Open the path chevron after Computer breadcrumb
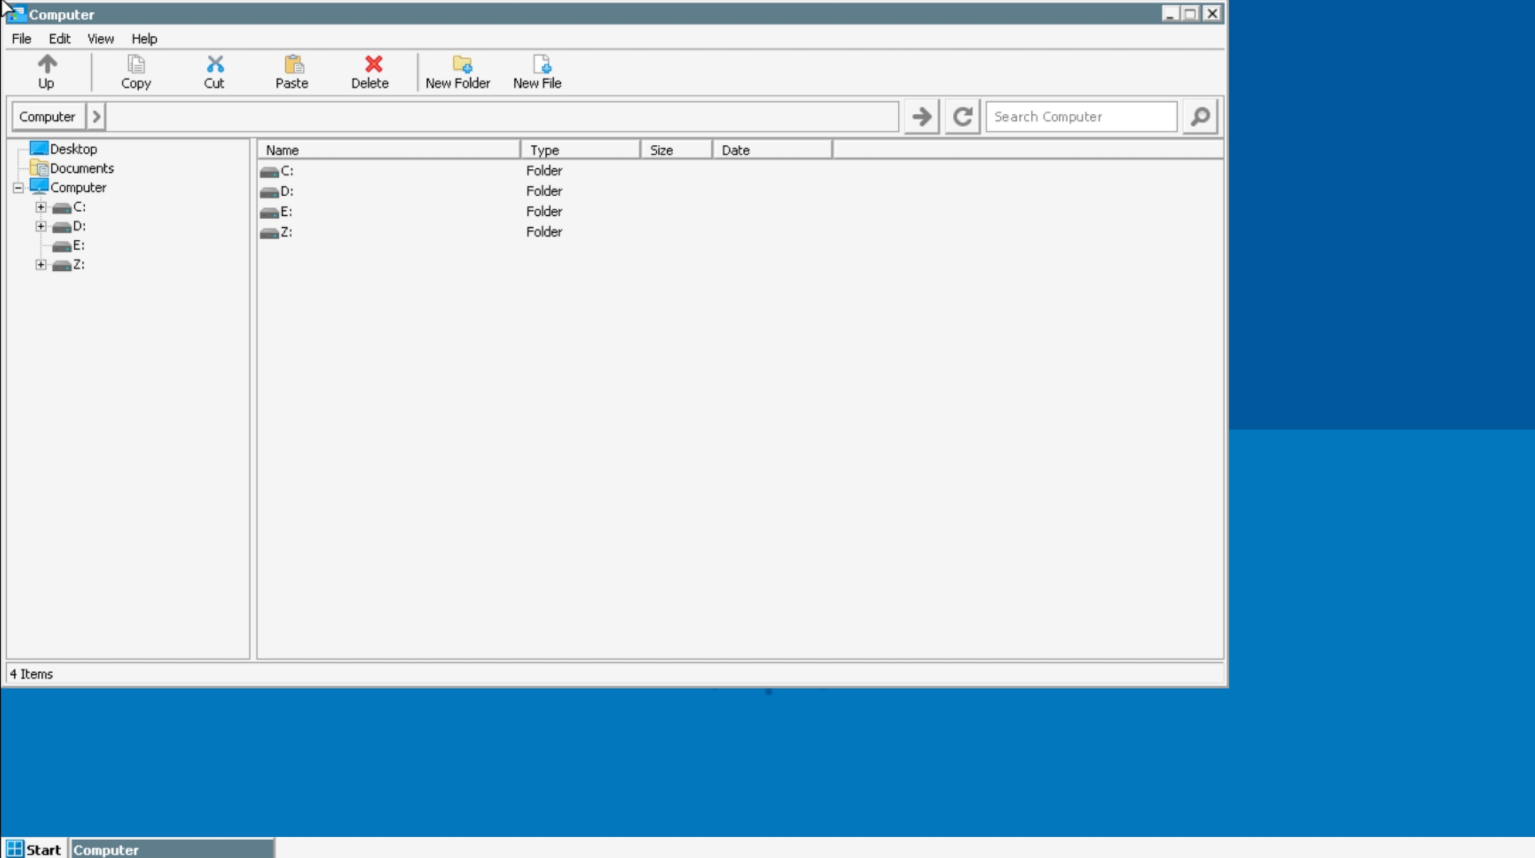Screen dimensions: 1535x858 (x=96, y=117)
